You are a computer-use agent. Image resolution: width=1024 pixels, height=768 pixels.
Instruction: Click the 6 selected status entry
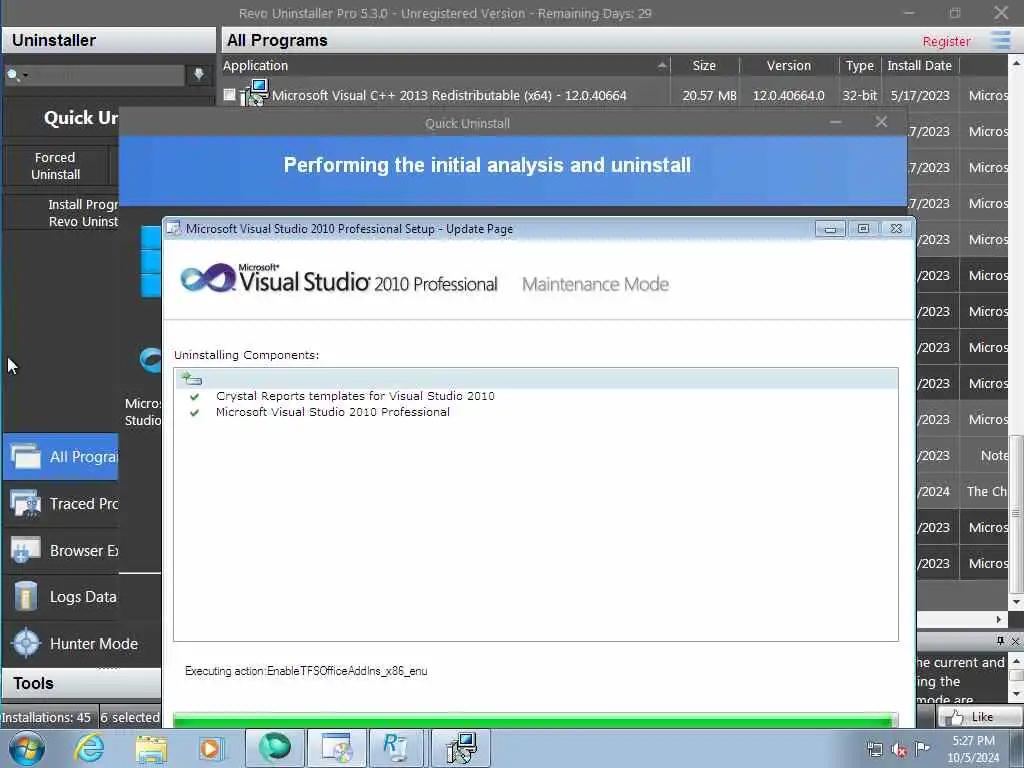(x=130, y=717)
